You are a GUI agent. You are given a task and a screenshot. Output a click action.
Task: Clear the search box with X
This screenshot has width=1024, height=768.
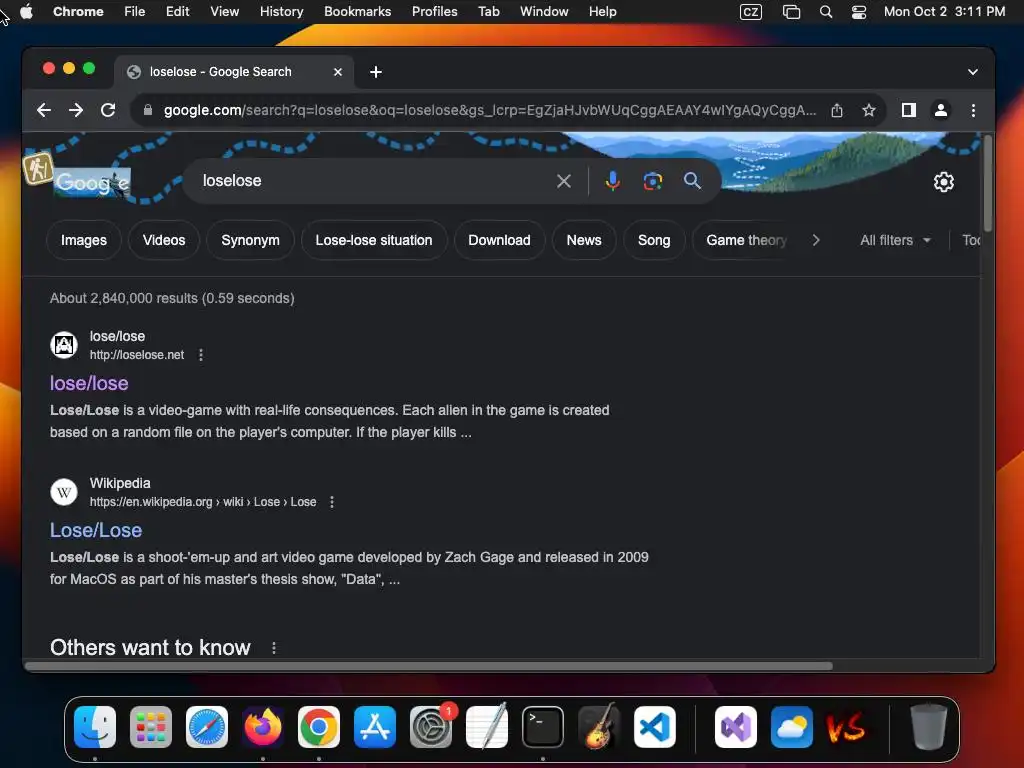click(x=564, y=181)
